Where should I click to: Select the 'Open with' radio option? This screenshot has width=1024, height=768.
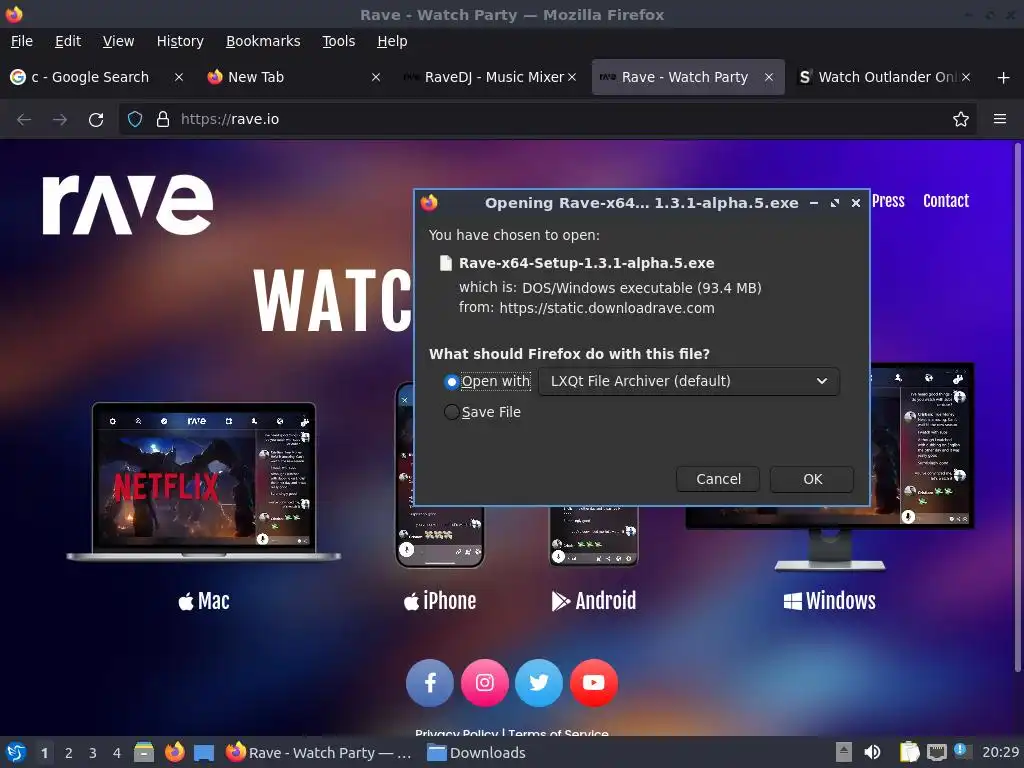pyautogui.click(x=451, y=381)
